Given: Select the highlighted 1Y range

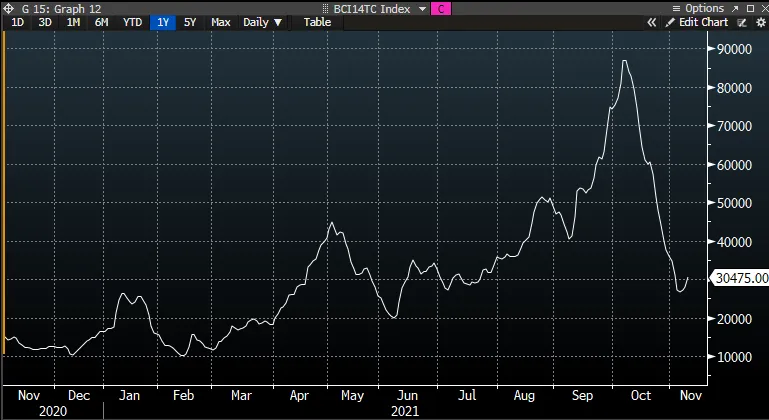Looking at the screenshot, I should 163,22.
